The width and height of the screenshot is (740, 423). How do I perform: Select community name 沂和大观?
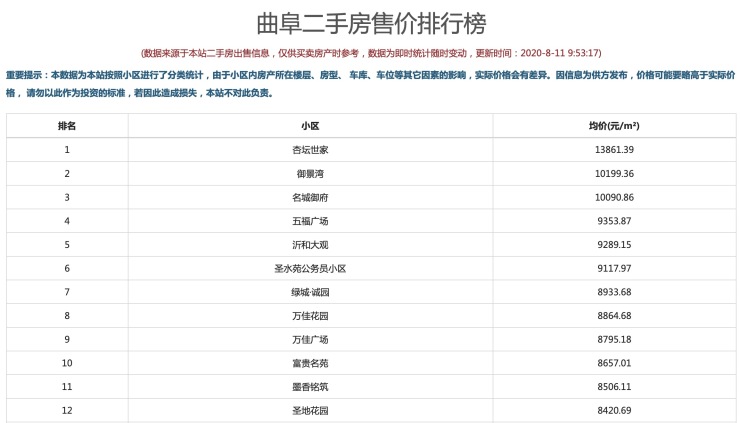coord(310,245)
